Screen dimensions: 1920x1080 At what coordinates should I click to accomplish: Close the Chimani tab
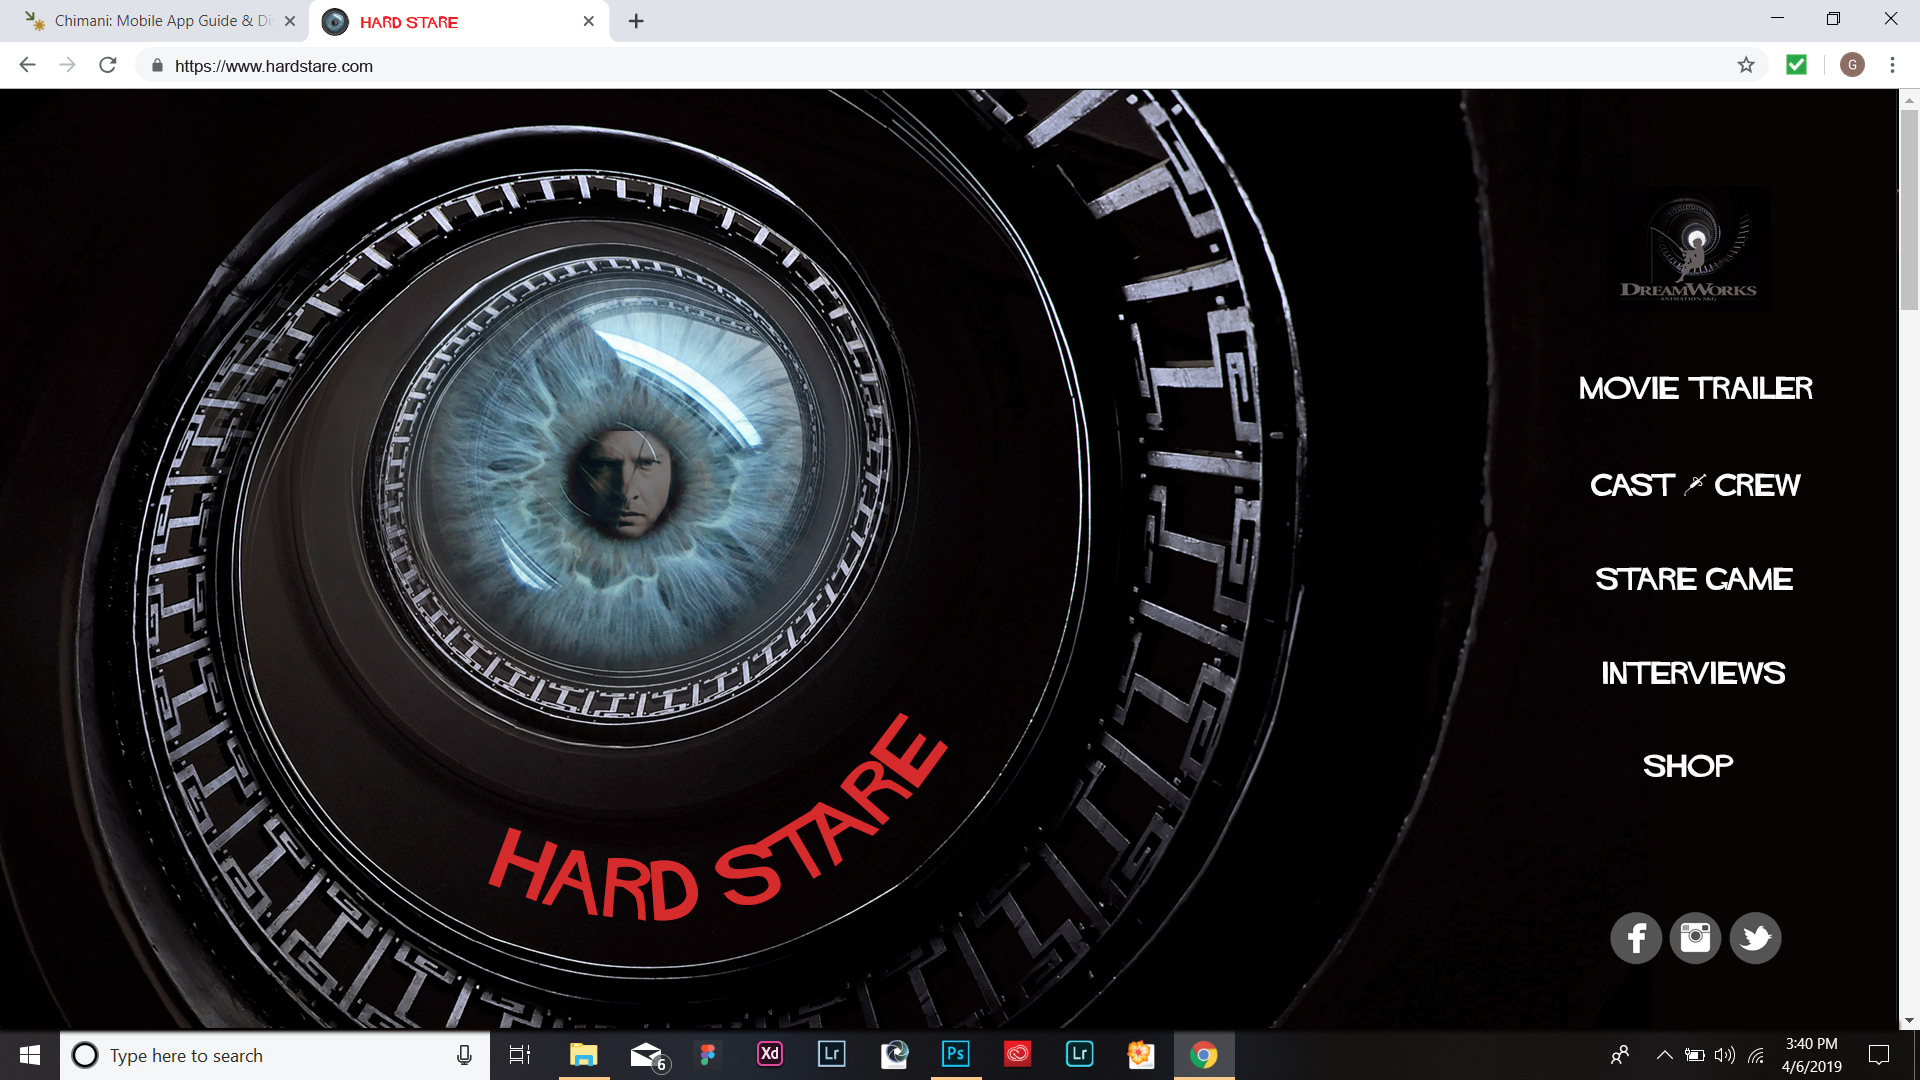click(x=290, y=21)
